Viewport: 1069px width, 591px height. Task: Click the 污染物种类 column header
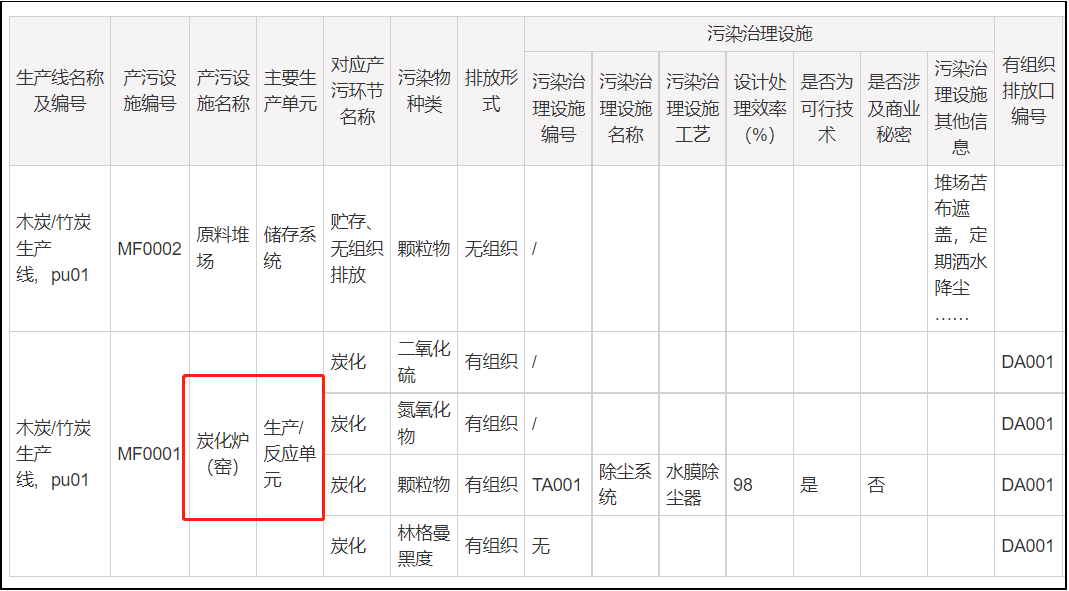click(x=422, y=88)
